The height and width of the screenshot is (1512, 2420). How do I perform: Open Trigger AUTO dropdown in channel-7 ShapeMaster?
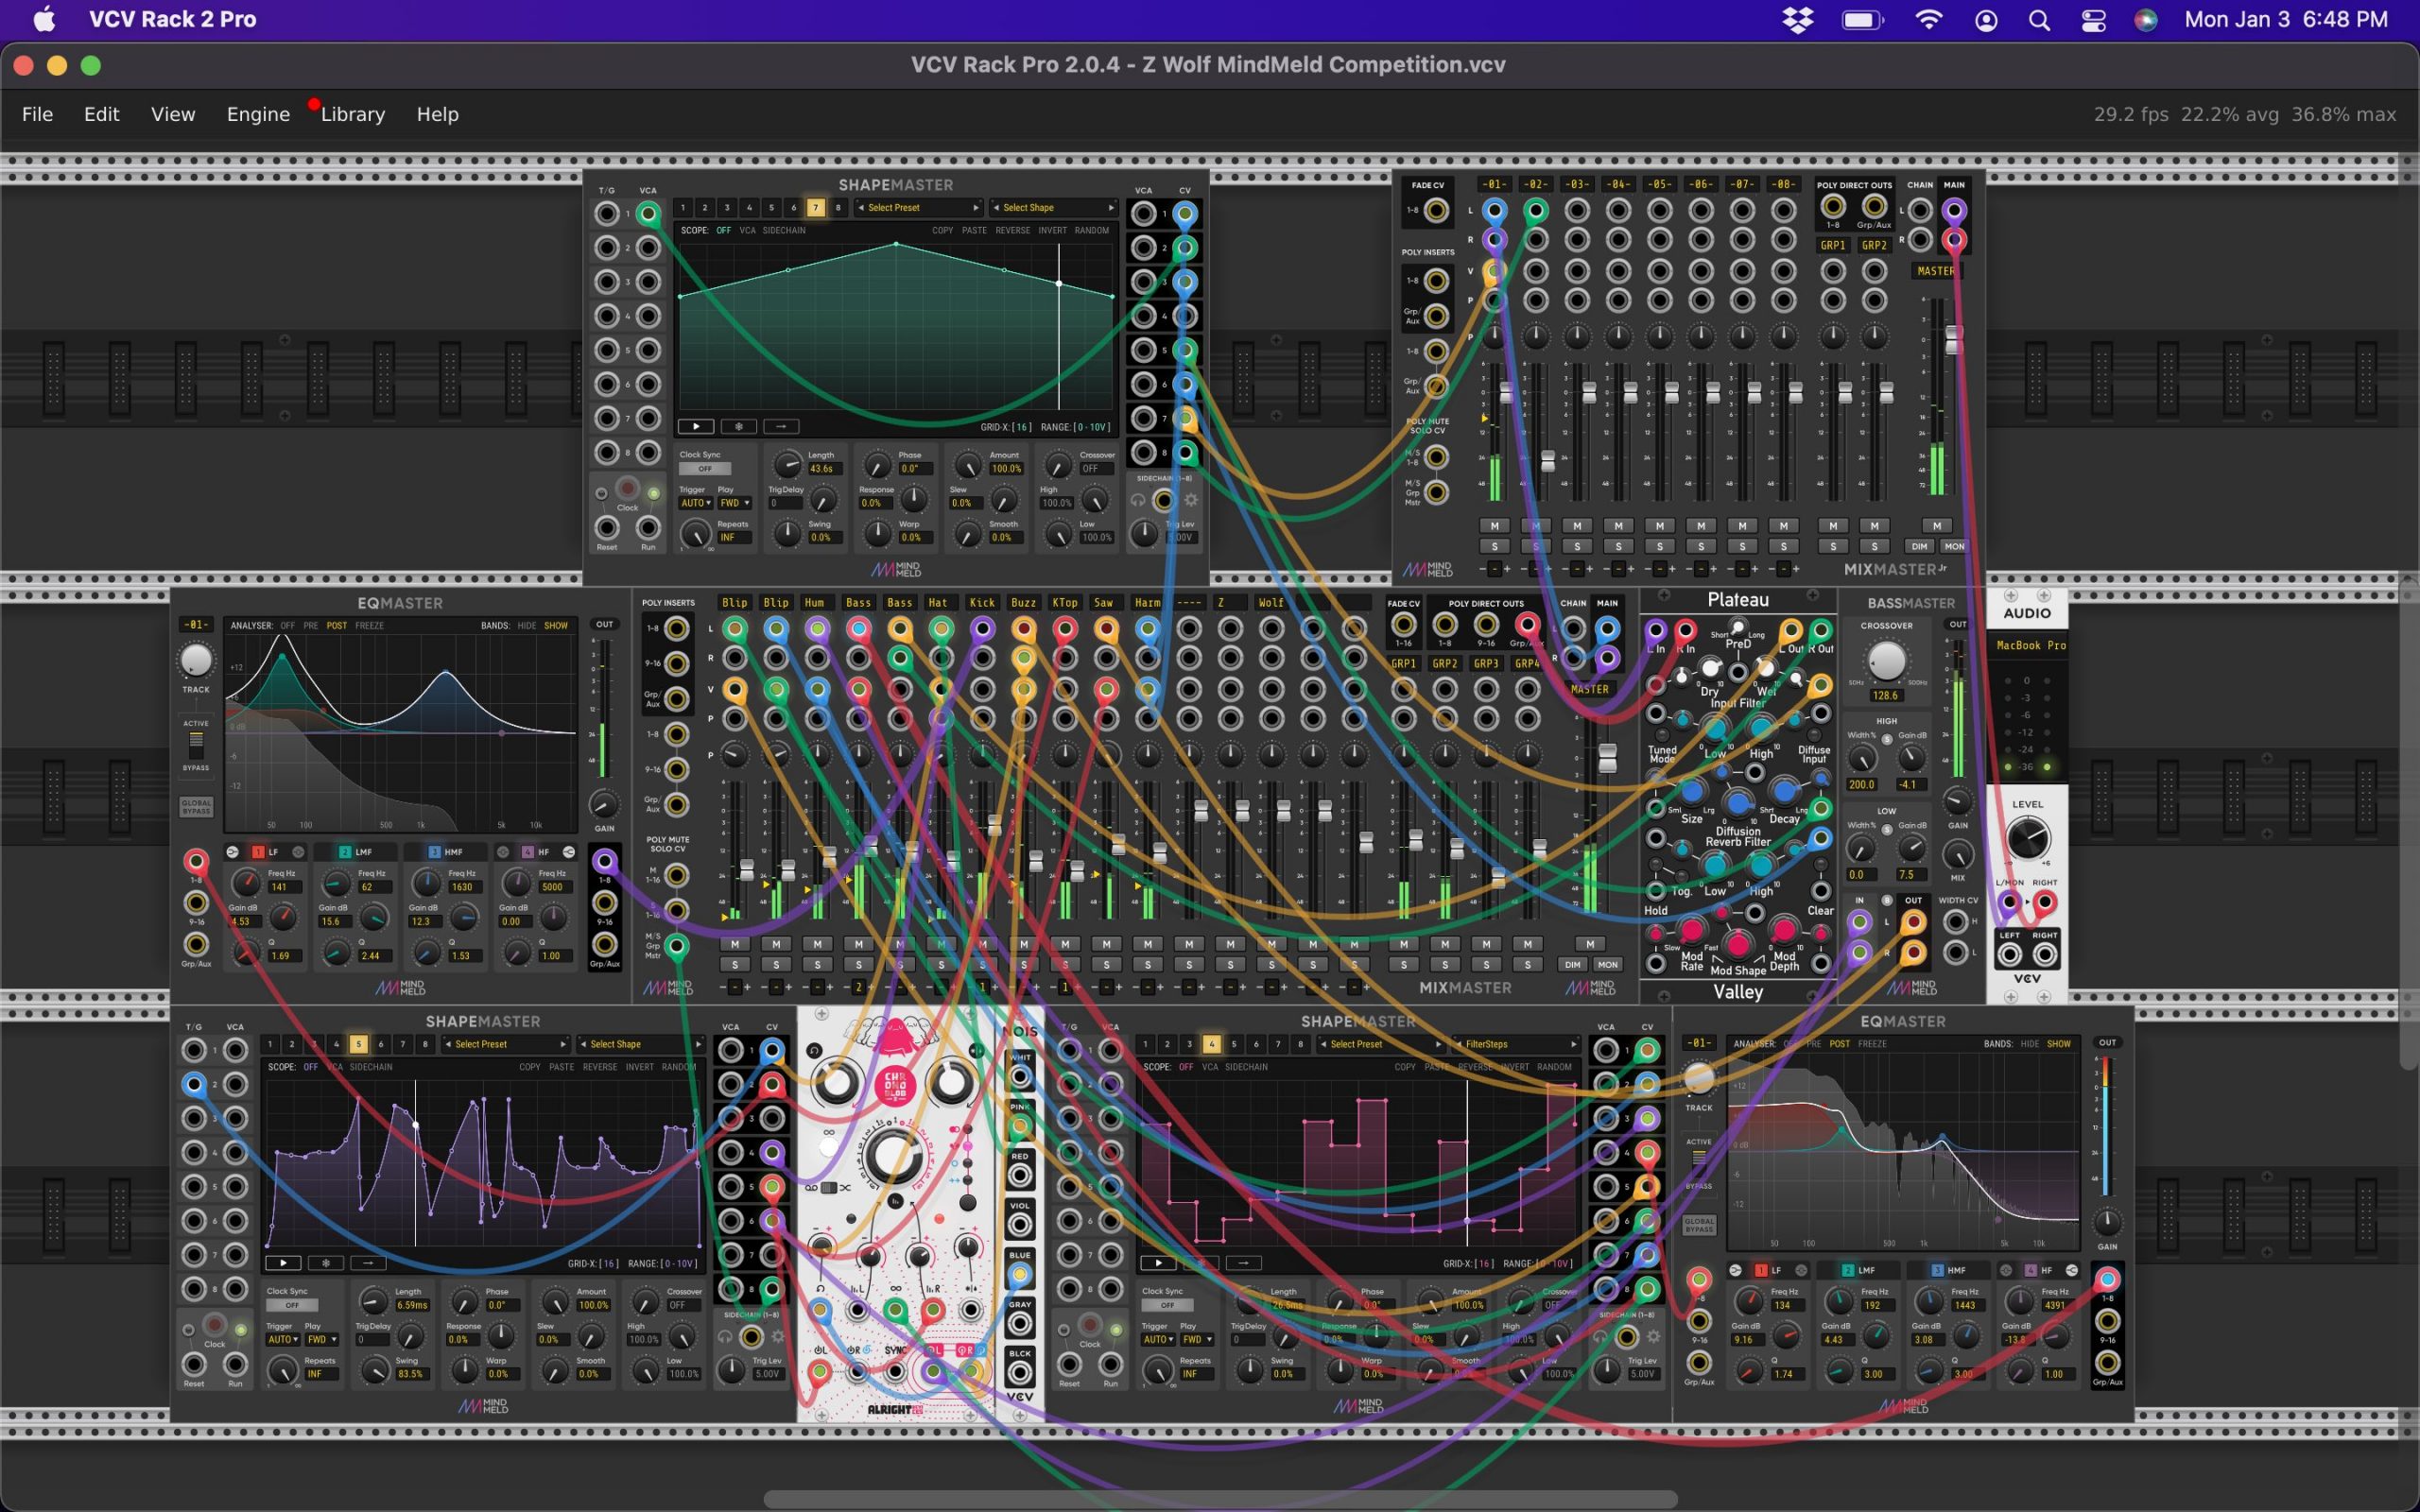695,503
